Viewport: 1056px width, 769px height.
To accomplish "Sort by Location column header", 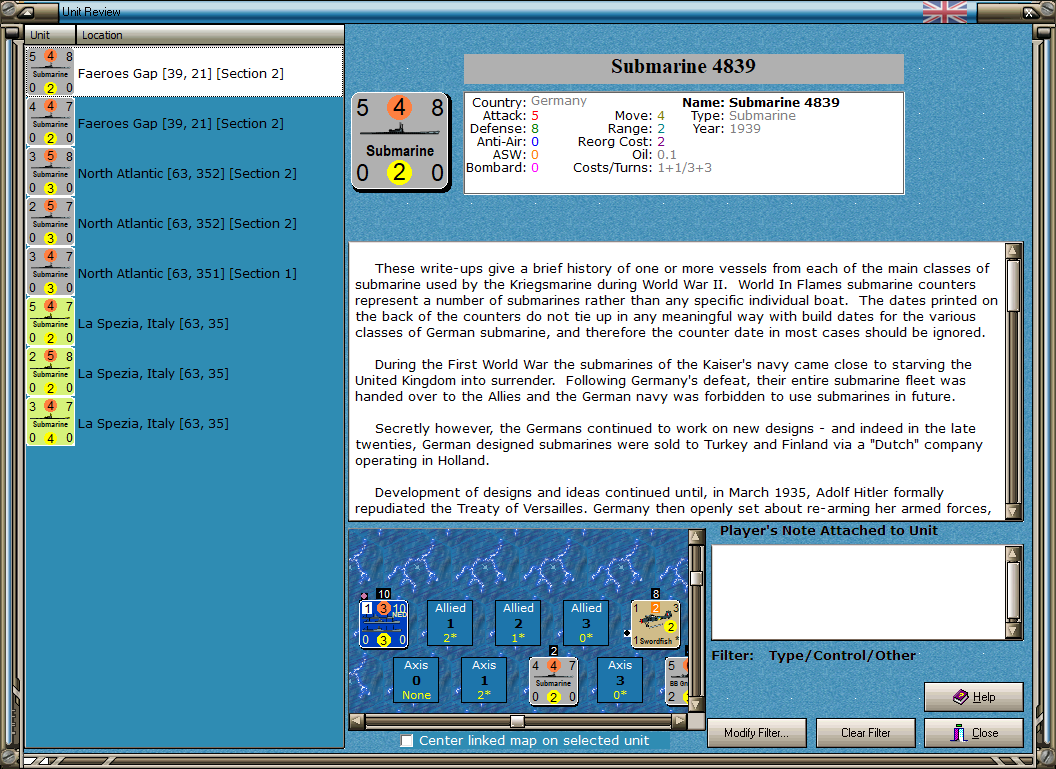I will coord(209,35).
